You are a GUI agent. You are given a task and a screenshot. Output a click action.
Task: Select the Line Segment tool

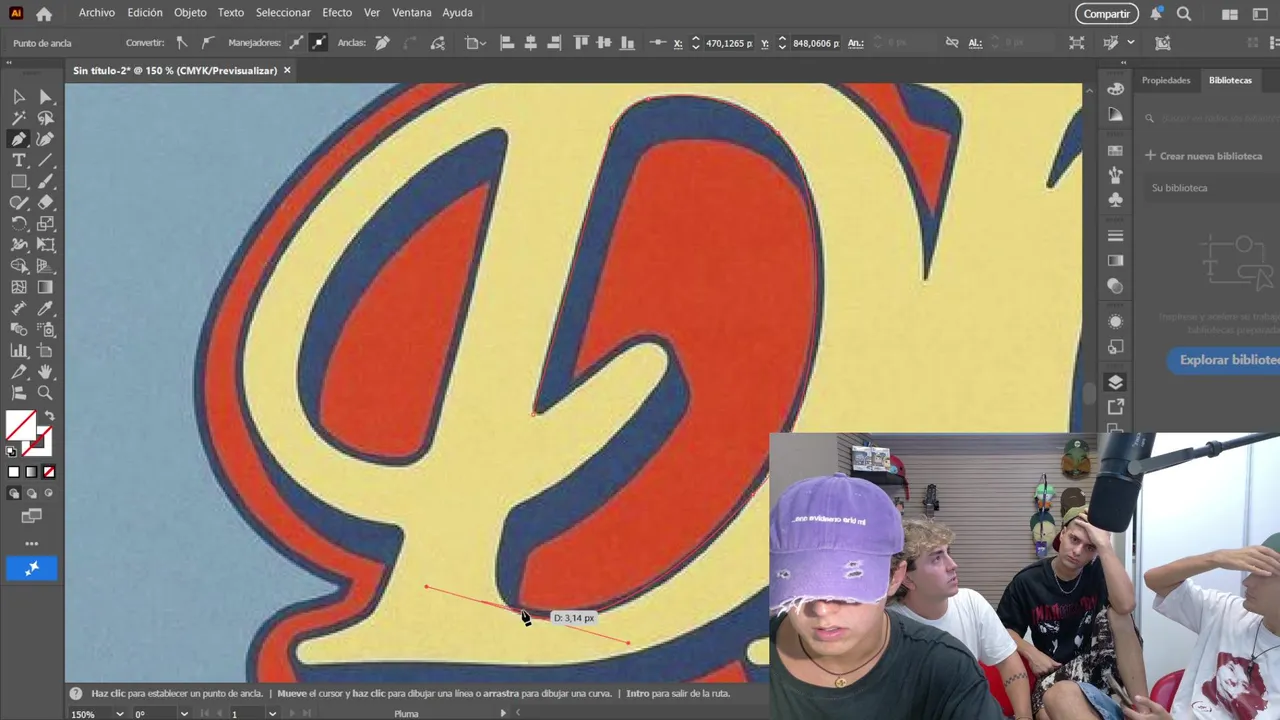[45, 160]
